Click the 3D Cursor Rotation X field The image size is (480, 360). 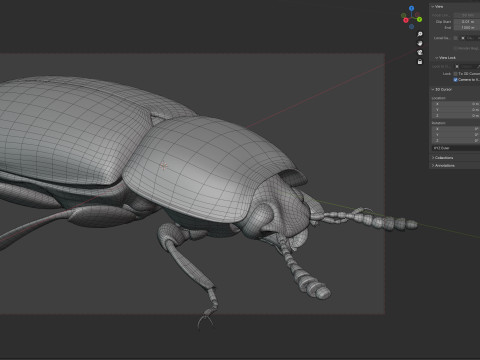point(456,129)
